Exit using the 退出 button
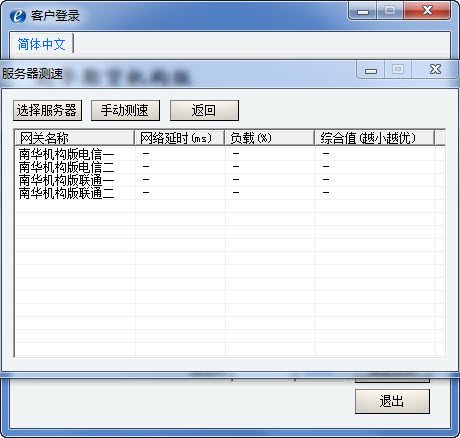Screen dimensions: 460x438 coord(392,401)
